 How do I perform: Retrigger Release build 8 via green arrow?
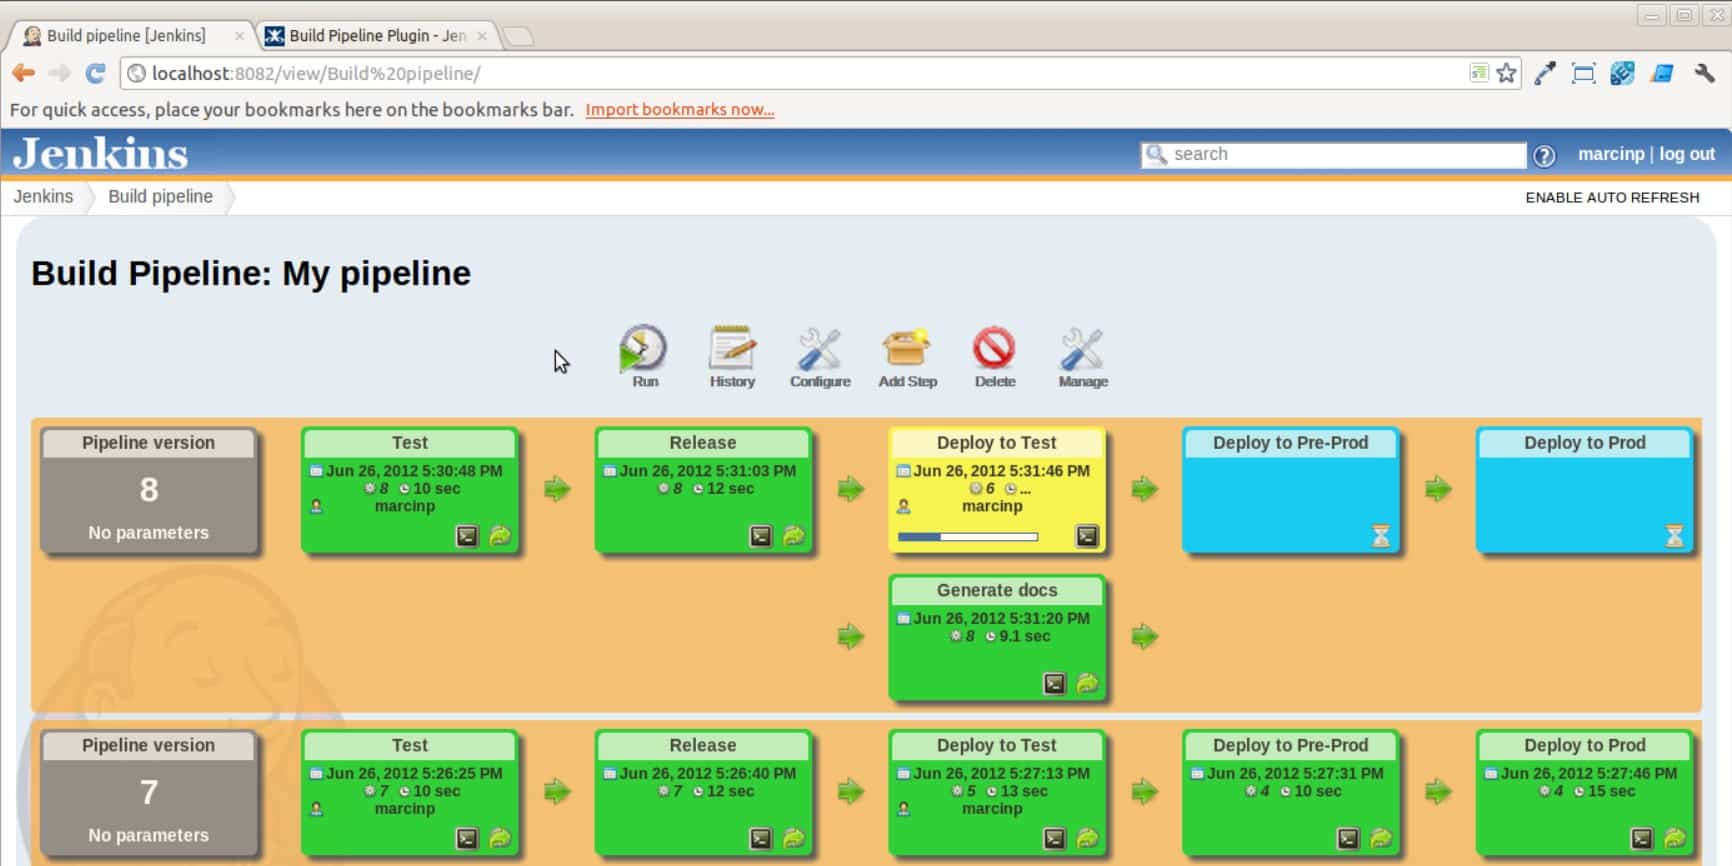click(794, 536)
